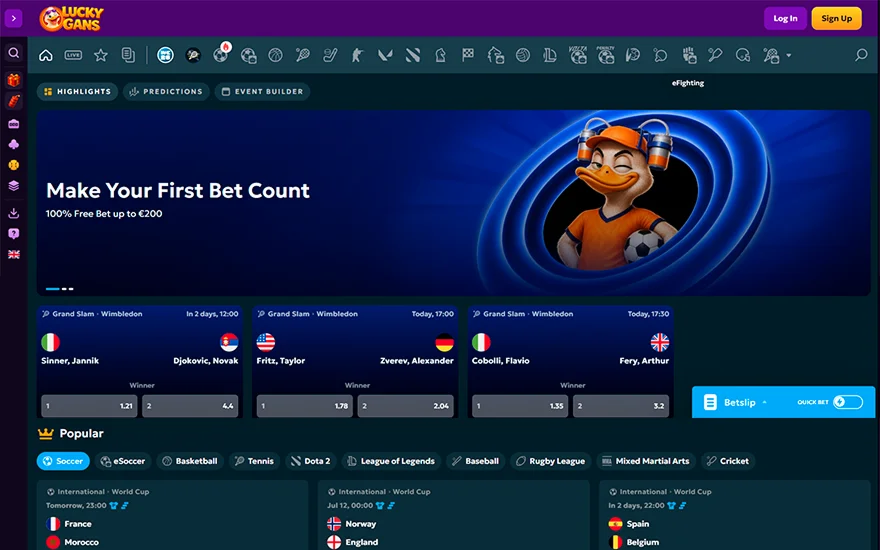Select the Basketball popular filter
Viewport: 880px width, 550px height.
pyautogui.click(x=190, y=461)
